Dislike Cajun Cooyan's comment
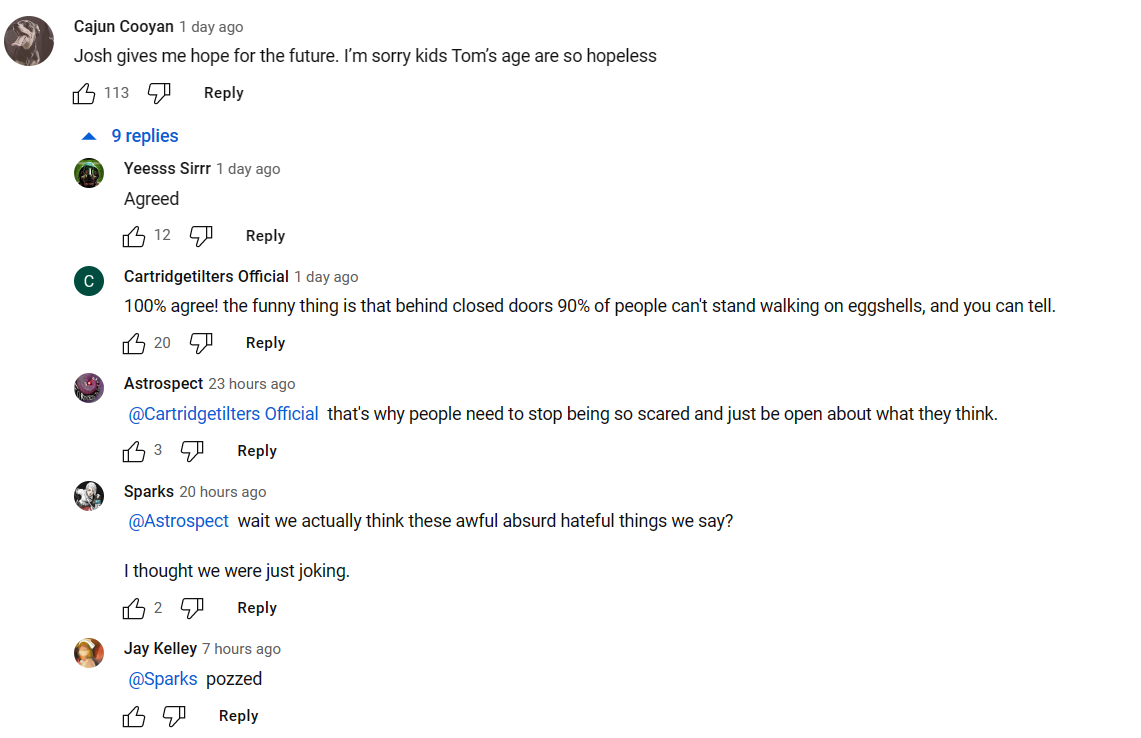Screen dimensions: 1141x738 click(x=159, y=93)
